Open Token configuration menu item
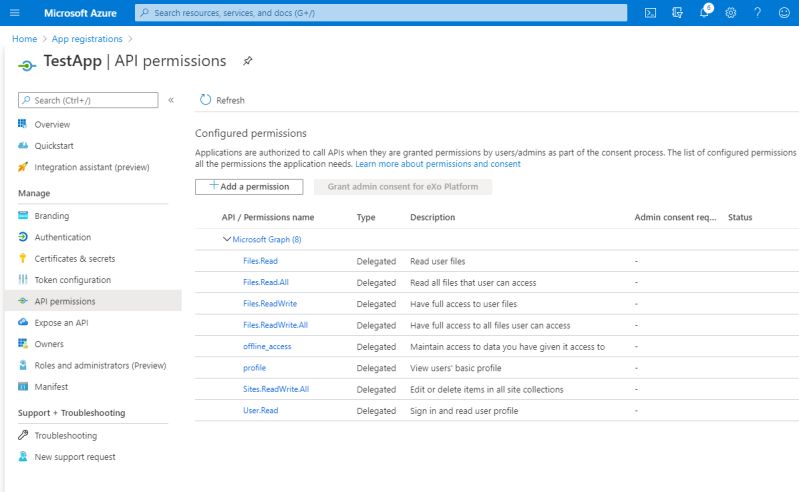The width and height of the screenshot is (799, 492). click(x=72, y=280)
